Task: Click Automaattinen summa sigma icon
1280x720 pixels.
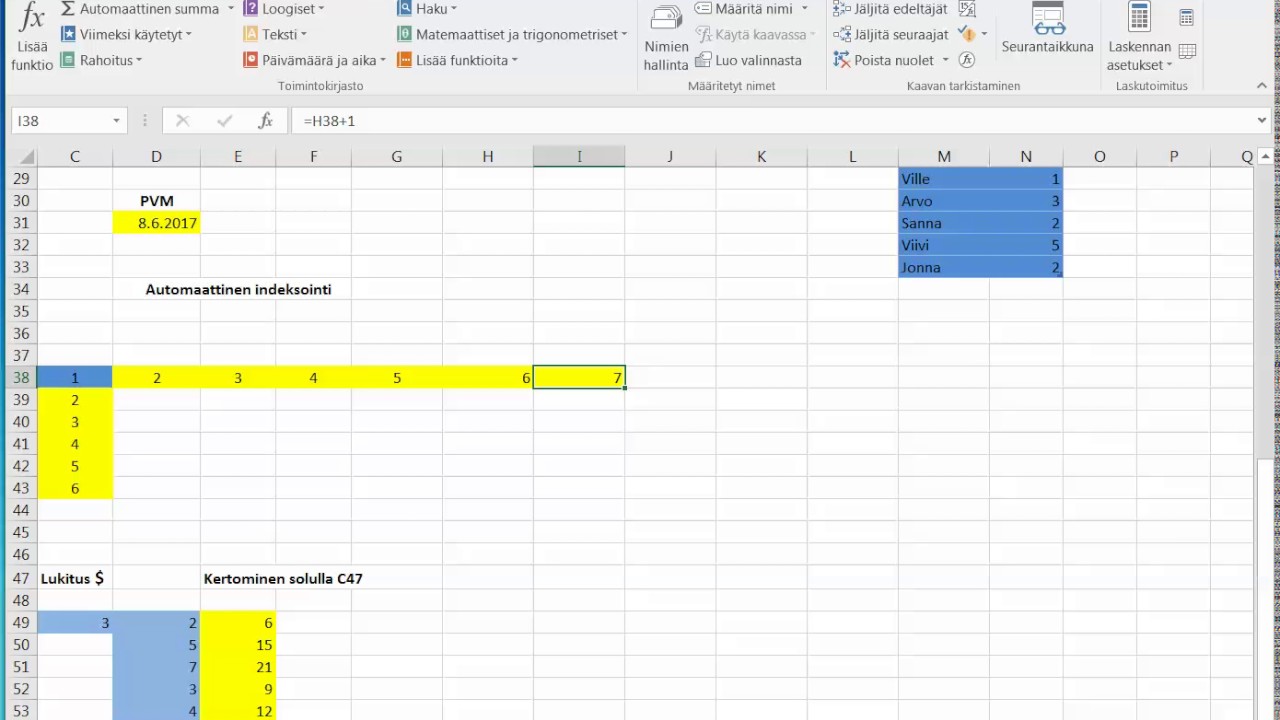Action: 67,9
